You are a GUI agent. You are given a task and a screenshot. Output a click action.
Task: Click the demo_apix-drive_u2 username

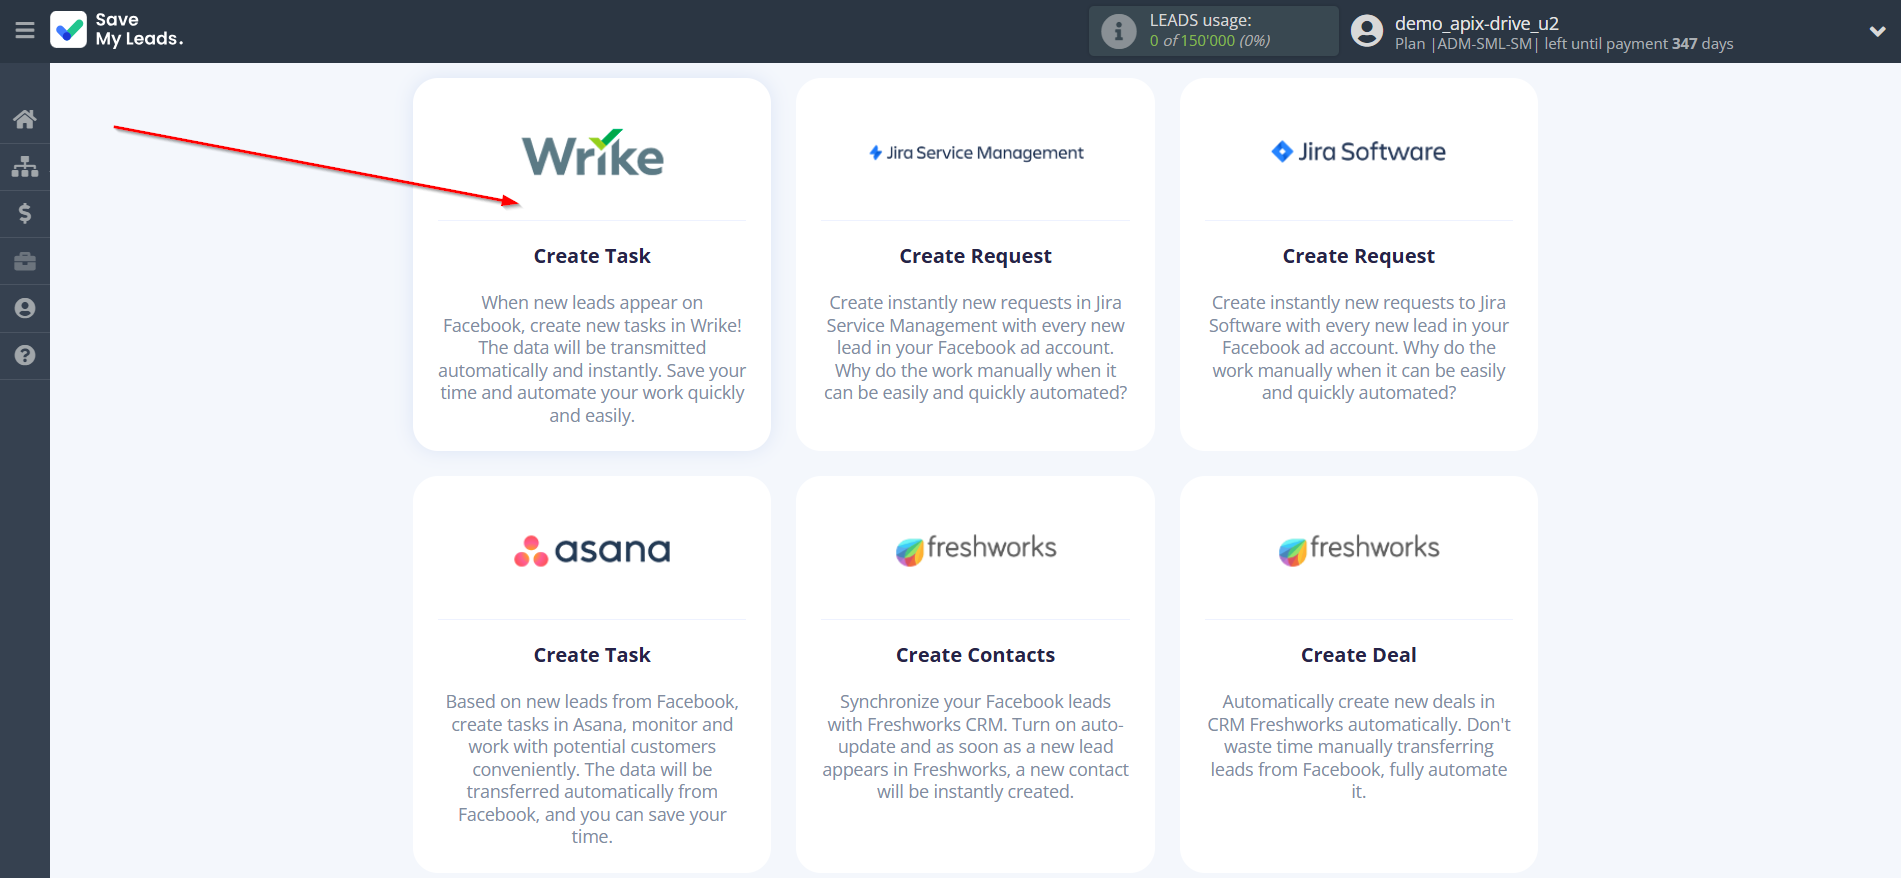pos(1476,23)
